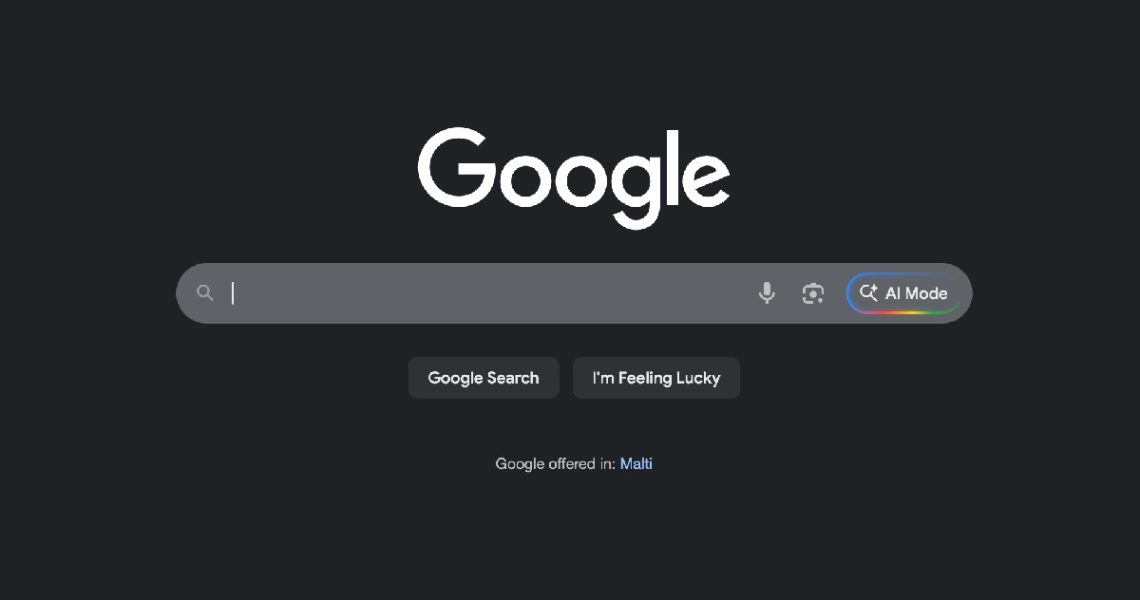This screenshot has width=1140, height=600.
Task: Open AI Mode from the search bar
Action: pos(904,293)
